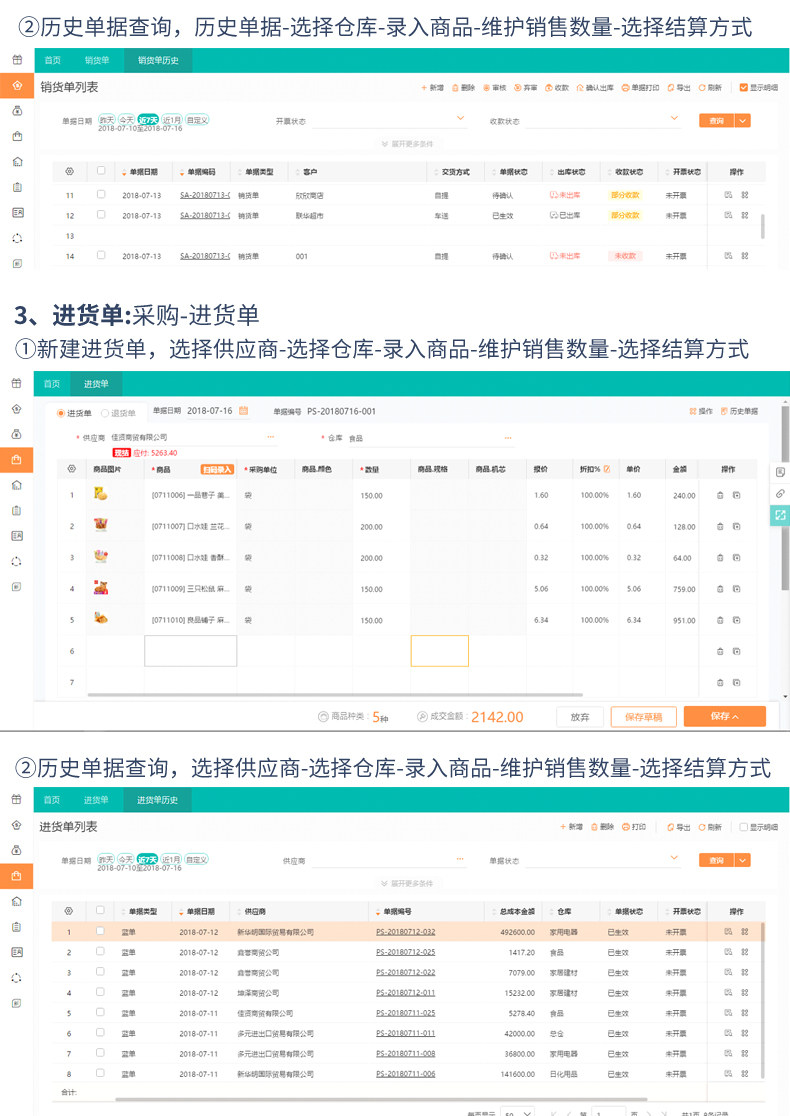Open 单据状态 filter dropdown in 进货单列表

click(x=673, y=858)
